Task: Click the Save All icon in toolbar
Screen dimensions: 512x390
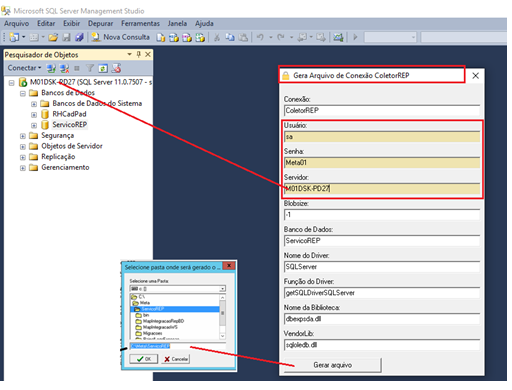Action: [79, 37]
